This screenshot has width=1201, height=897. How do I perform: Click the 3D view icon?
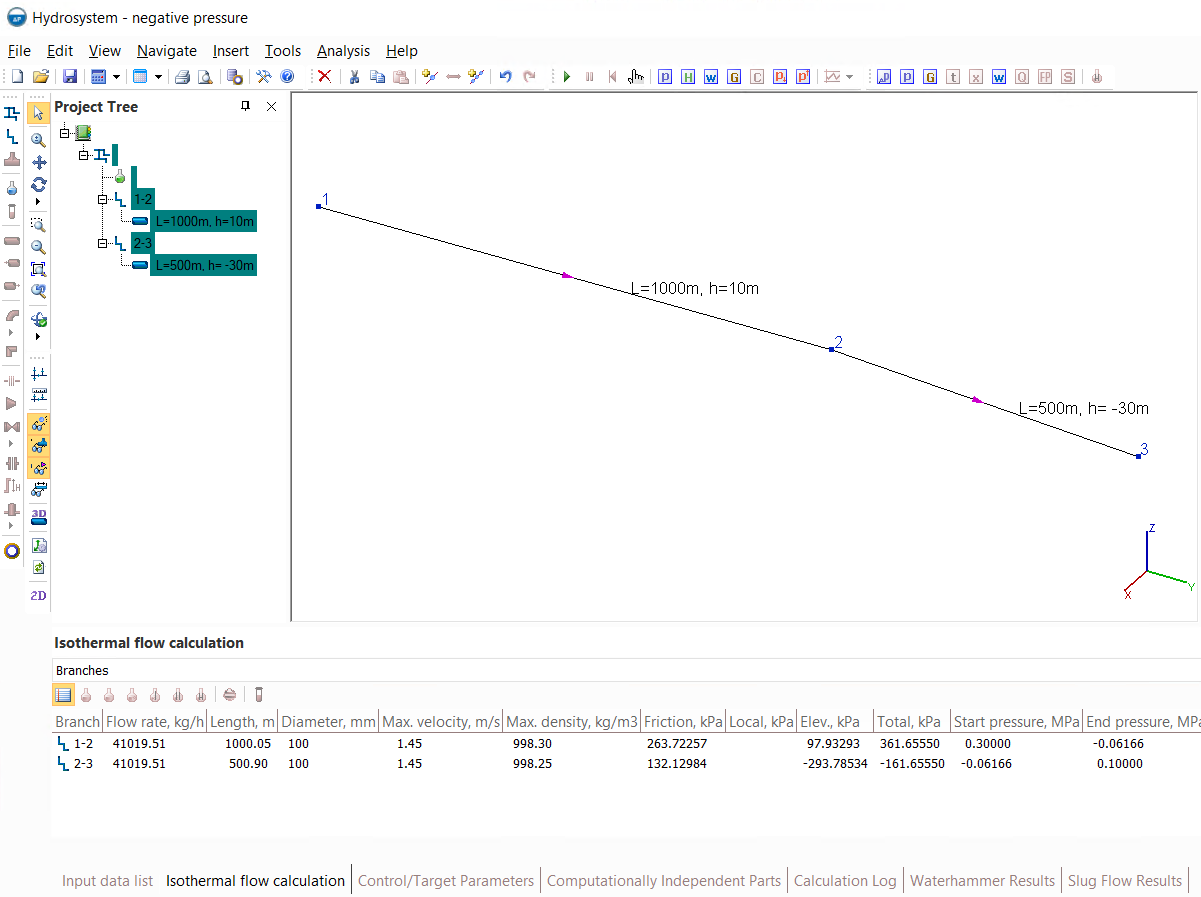(x=38, y=516)
